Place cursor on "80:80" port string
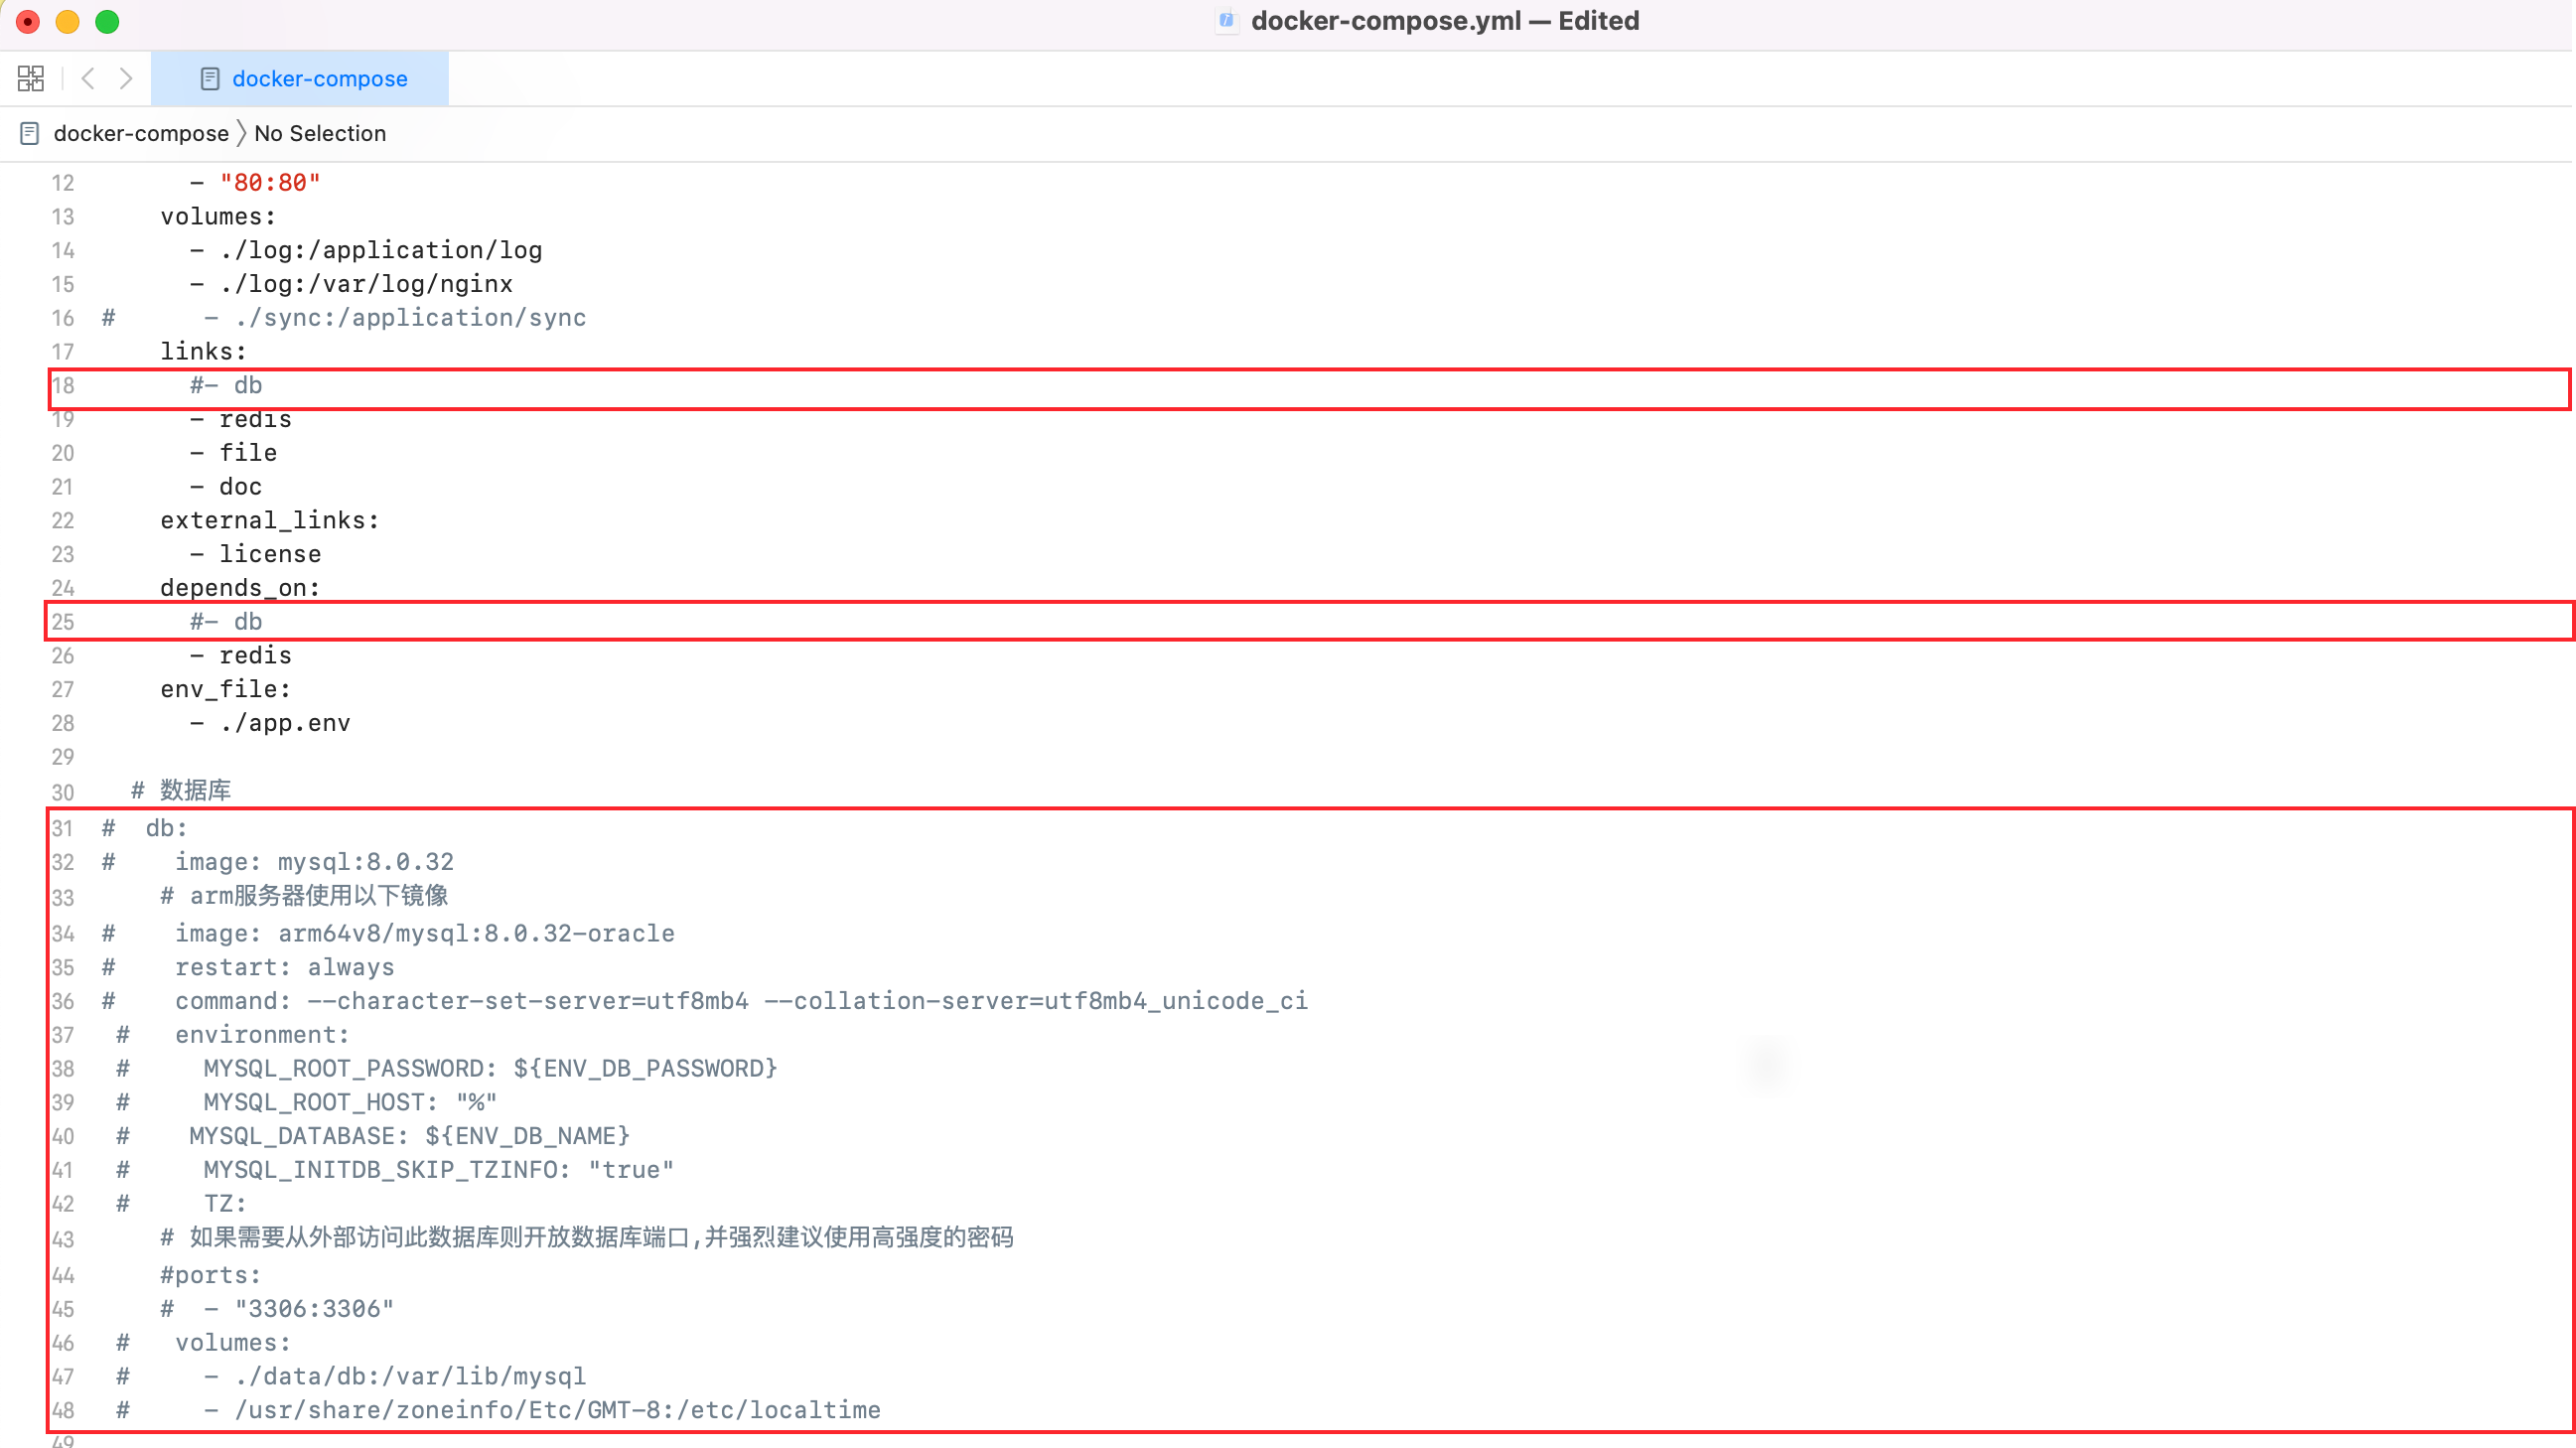The image size is (2576, 1448). point(270,182)
